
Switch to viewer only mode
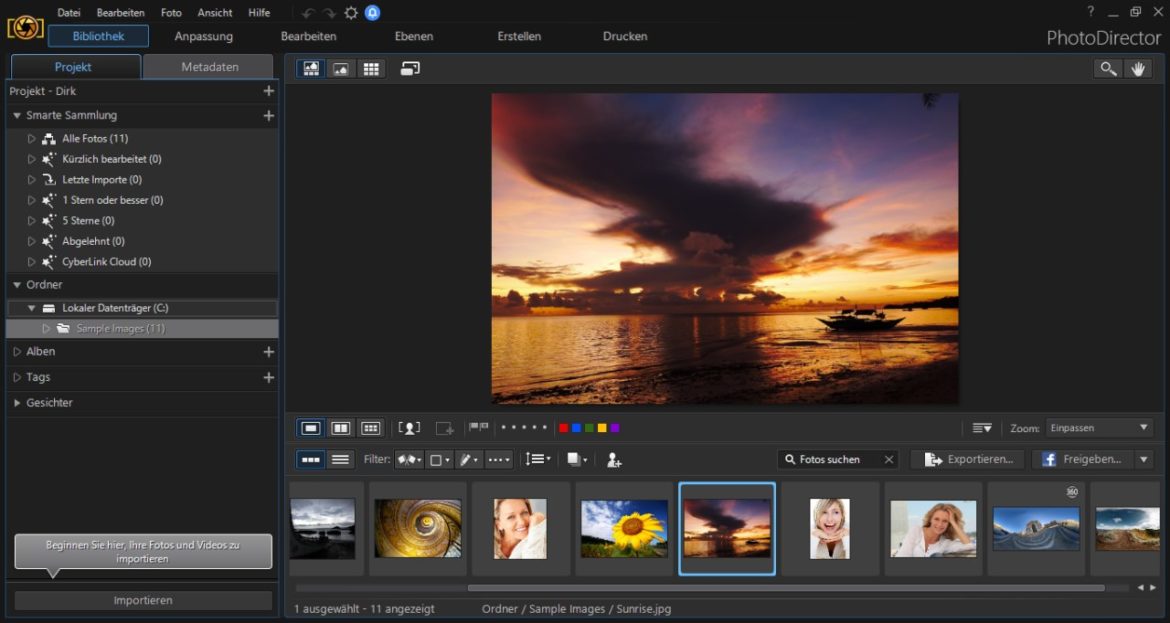point(340,69)
